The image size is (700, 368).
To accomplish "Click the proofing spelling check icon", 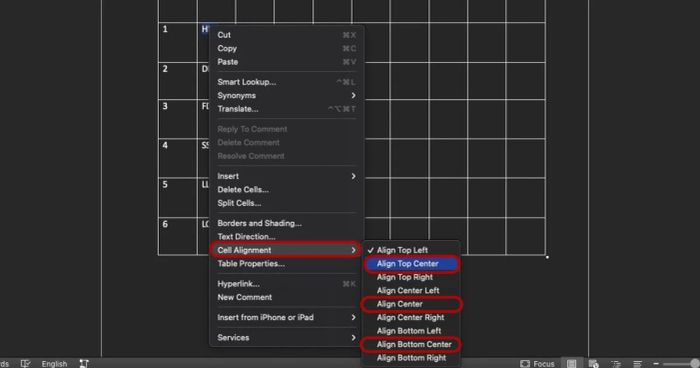I will 26,364.
